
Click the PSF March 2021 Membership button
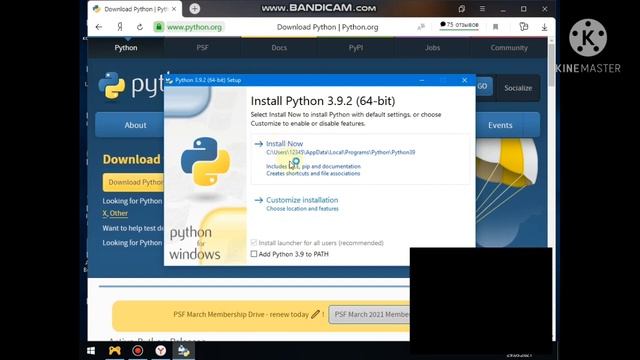point(370,314)
